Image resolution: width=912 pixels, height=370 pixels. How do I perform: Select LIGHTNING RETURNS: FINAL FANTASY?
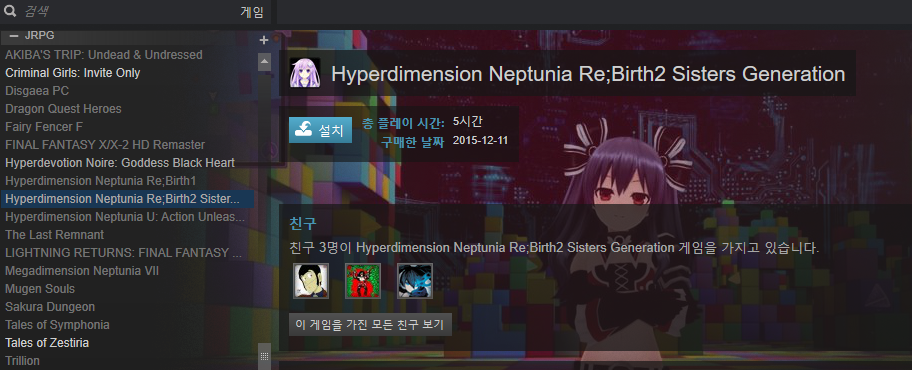point(123,253)
